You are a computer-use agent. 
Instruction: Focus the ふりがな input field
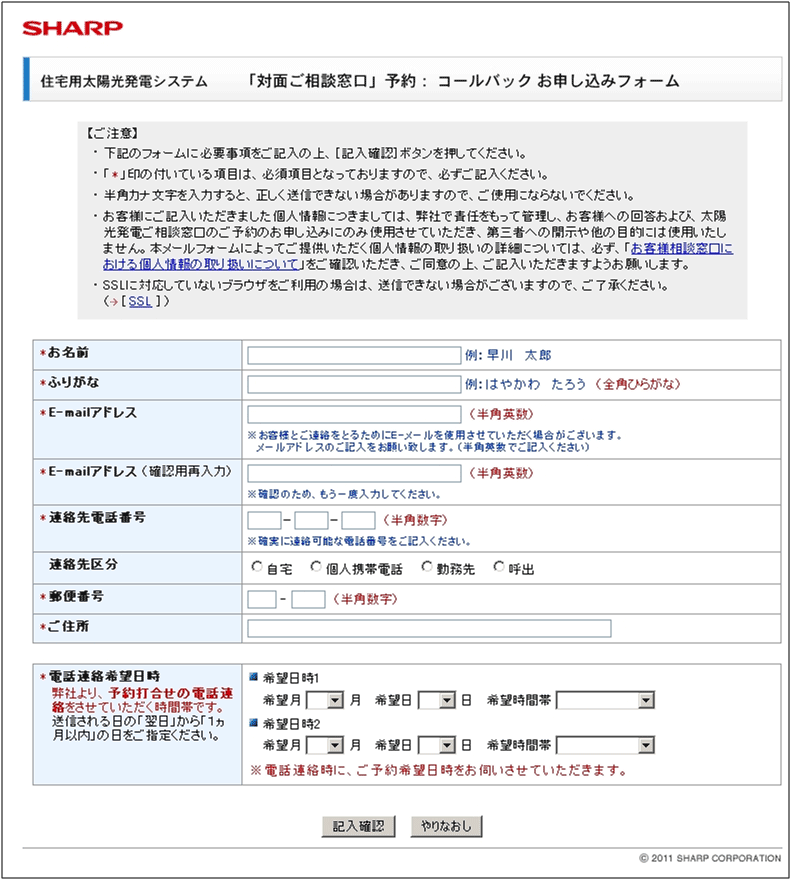pos(353,384)
